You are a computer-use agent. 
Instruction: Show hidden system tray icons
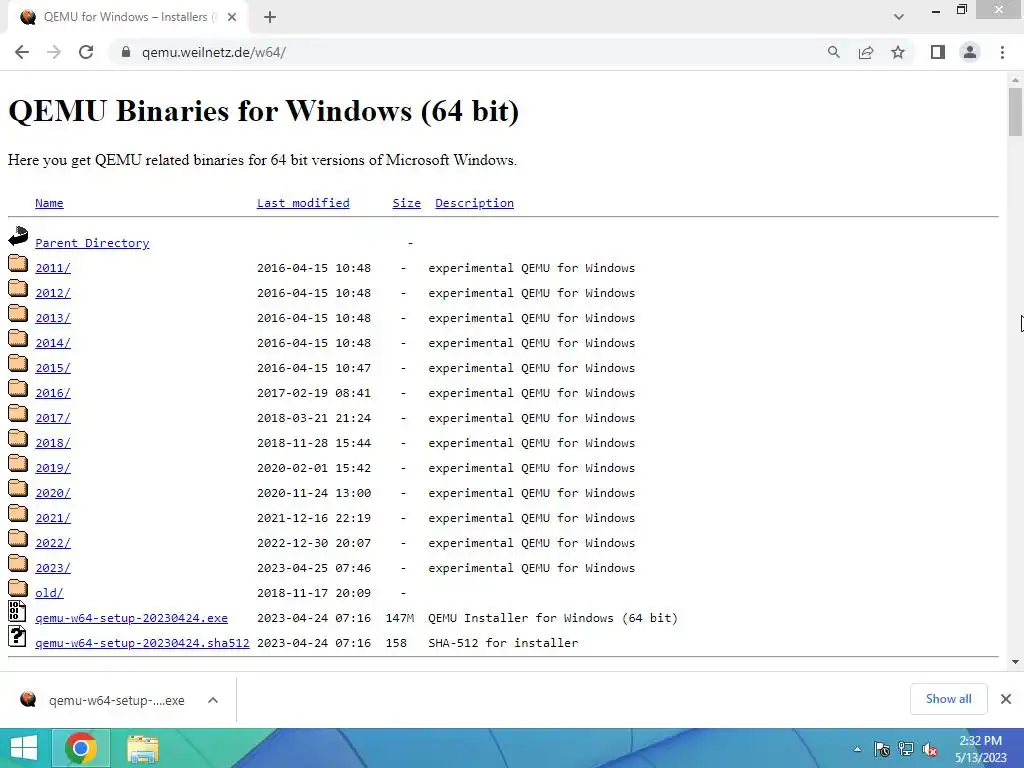pyautogui.click(x=857, y=749)
